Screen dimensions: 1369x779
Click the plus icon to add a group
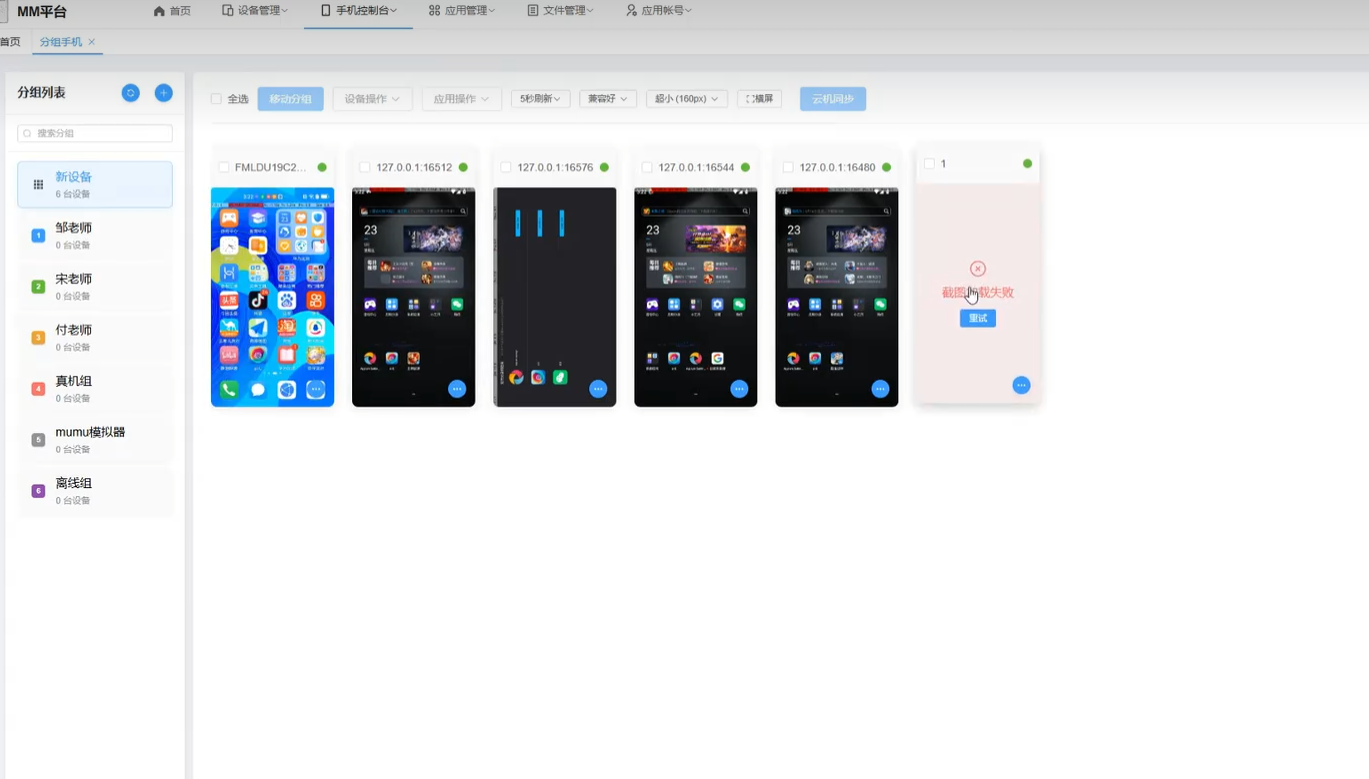(163, 92)
